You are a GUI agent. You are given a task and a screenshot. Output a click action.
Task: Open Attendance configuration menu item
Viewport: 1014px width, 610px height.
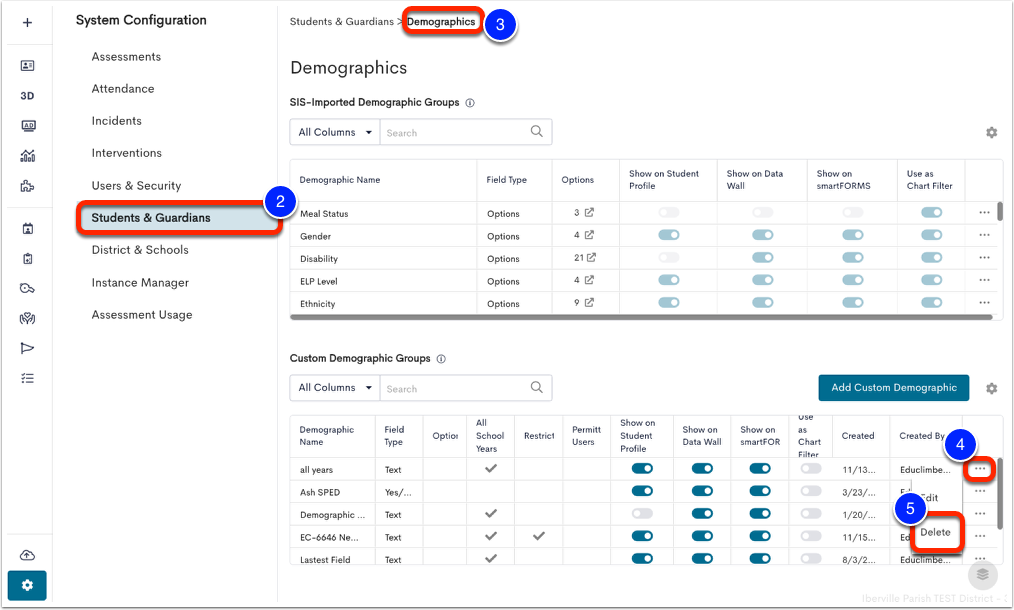tap(123, 89)
